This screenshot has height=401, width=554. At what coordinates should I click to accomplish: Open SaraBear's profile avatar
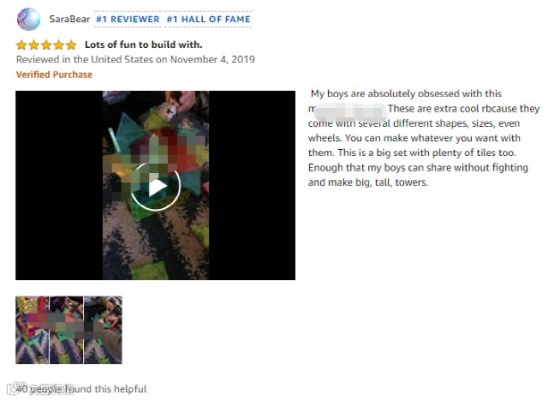click(x=29, y=19)
